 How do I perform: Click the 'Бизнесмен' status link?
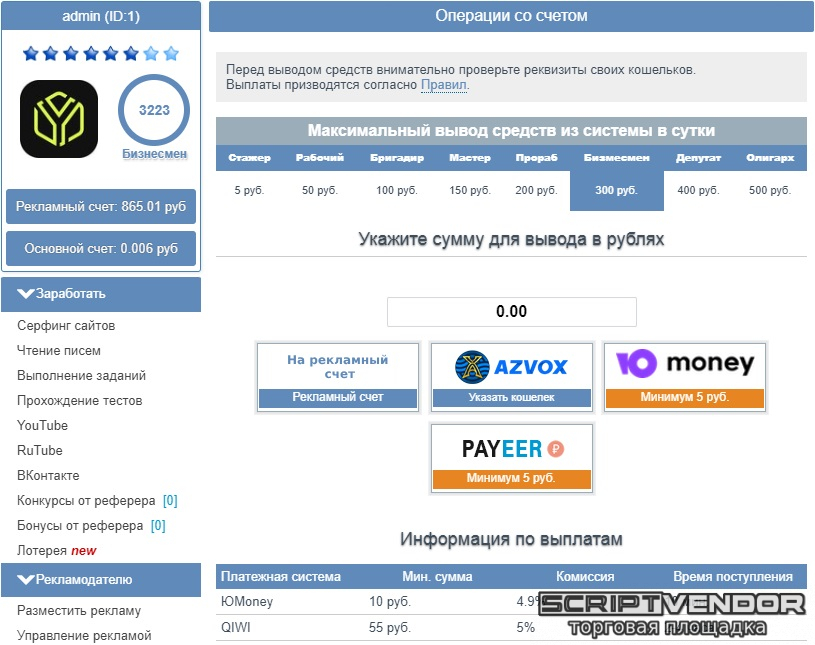(x=154, y=154)
